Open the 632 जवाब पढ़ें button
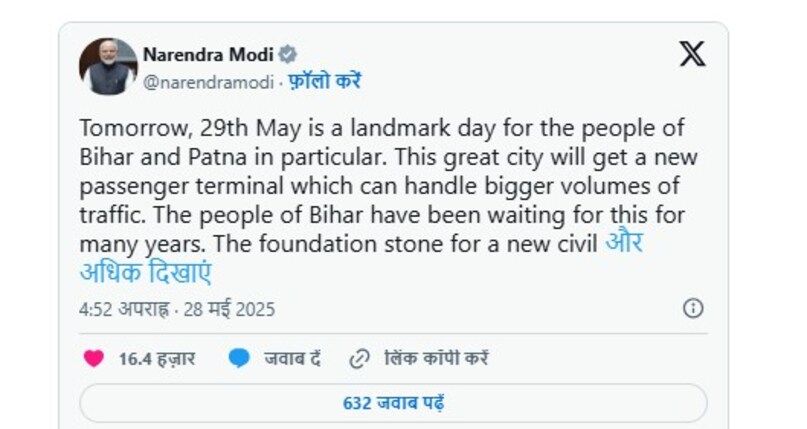The height and width of the screenshot is (429, 807). pyautogui.click(x=393, y=403)
